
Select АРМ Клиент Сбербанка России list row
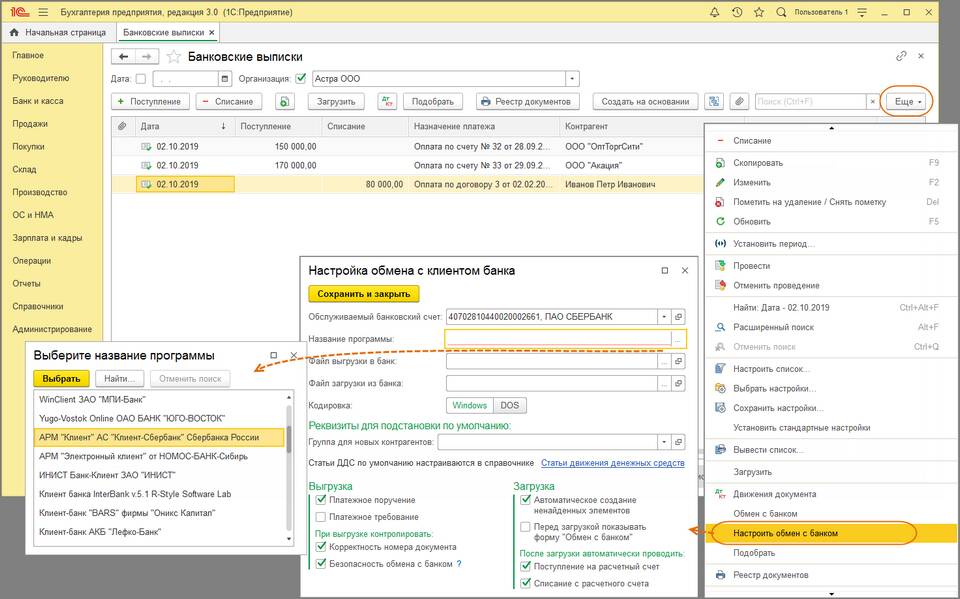click(159, 437)
